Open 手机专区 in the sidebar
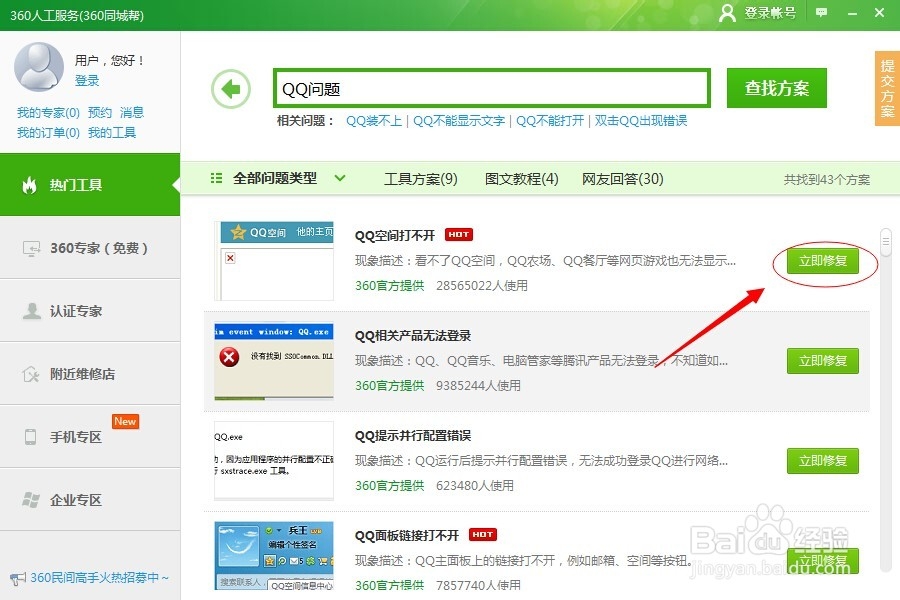900x600 pixels. pos(90,437)
